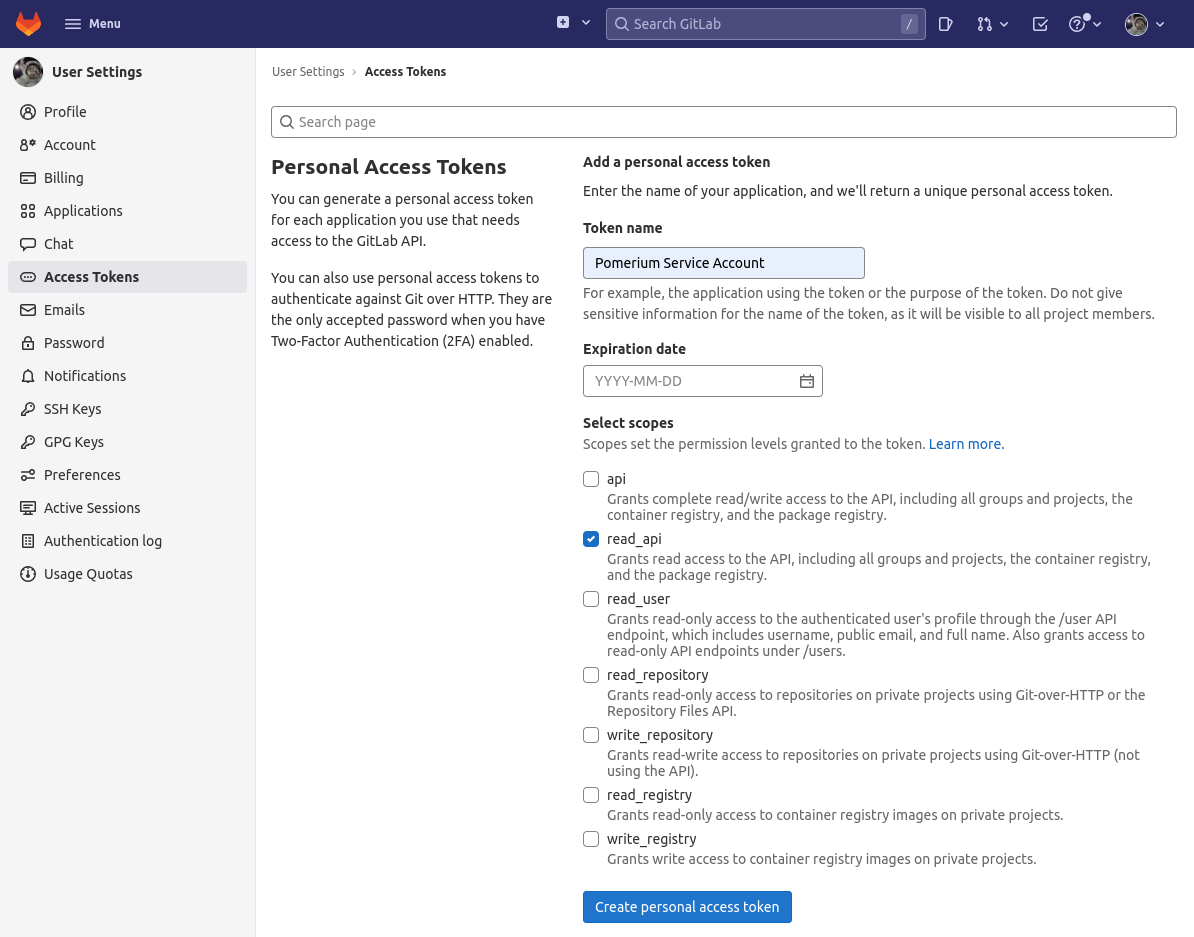
Task: Open the Learn more link about scopes
Action: 965,443
